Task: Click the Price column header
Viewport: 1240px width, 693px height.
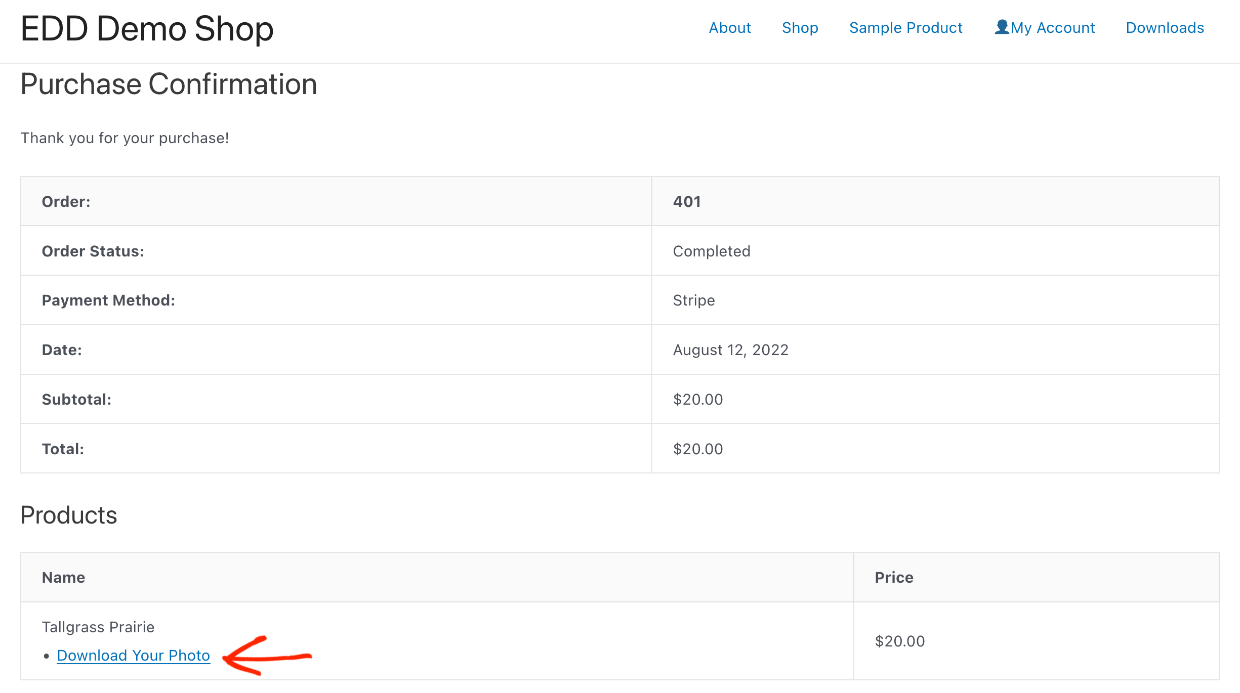Action: 893,577
